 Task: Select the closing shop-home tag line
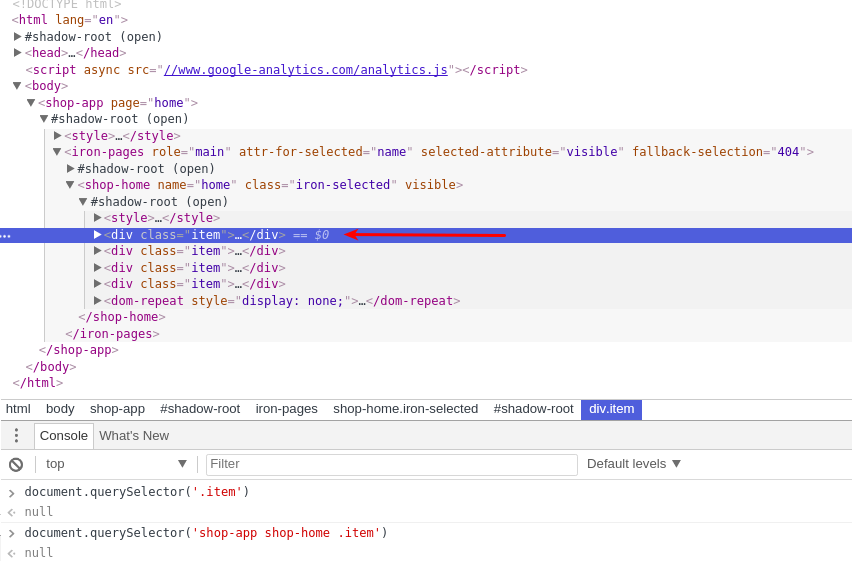tap(122, 317)
